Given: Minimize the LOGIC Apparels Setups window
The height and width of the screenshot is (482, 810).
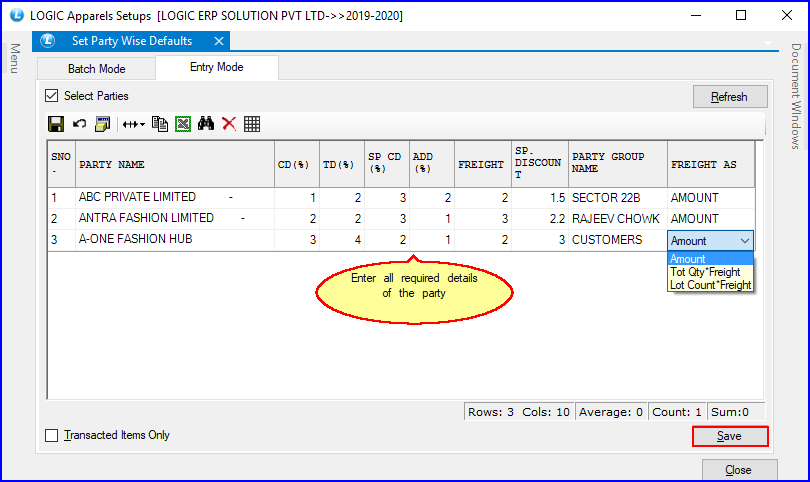Looking at the screenshot, I should click(x=696, y=15).
